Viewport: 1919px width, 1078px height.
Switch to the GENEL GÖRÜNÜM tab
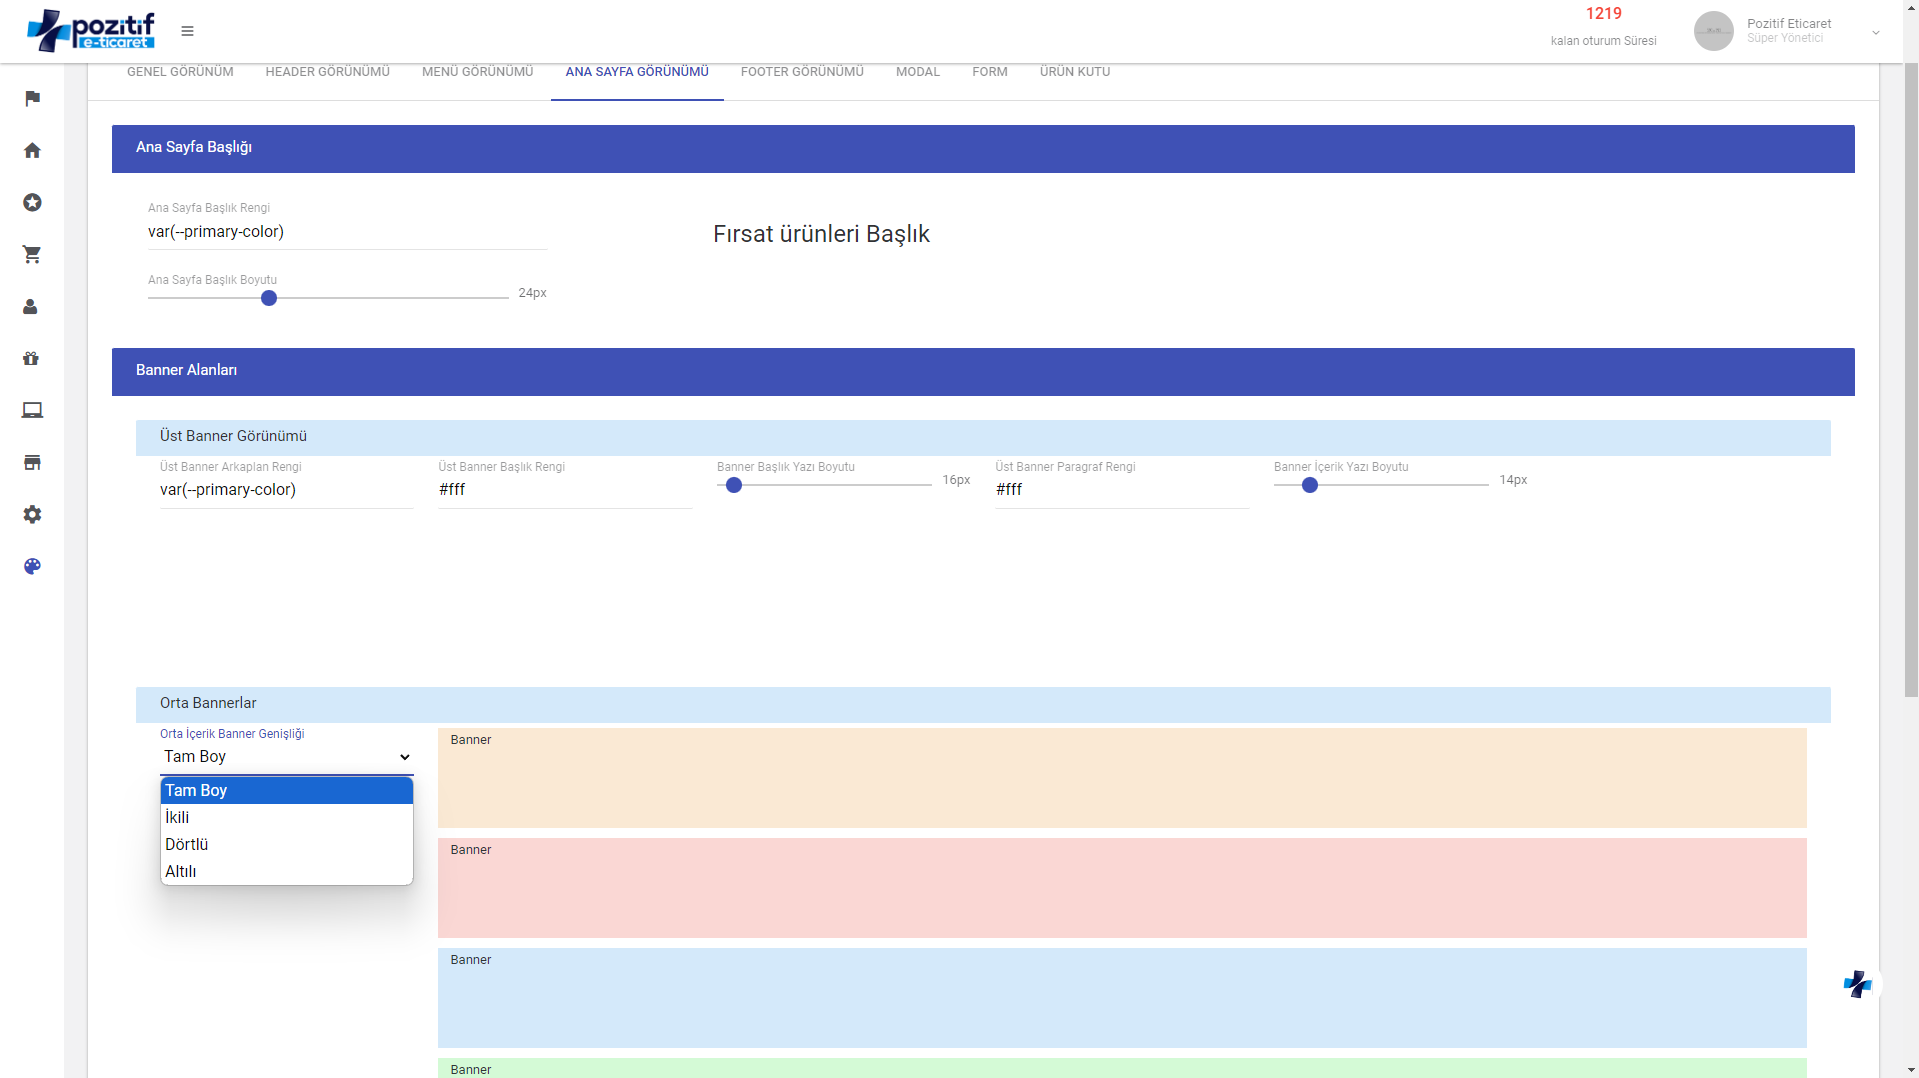tap(180, 71)
